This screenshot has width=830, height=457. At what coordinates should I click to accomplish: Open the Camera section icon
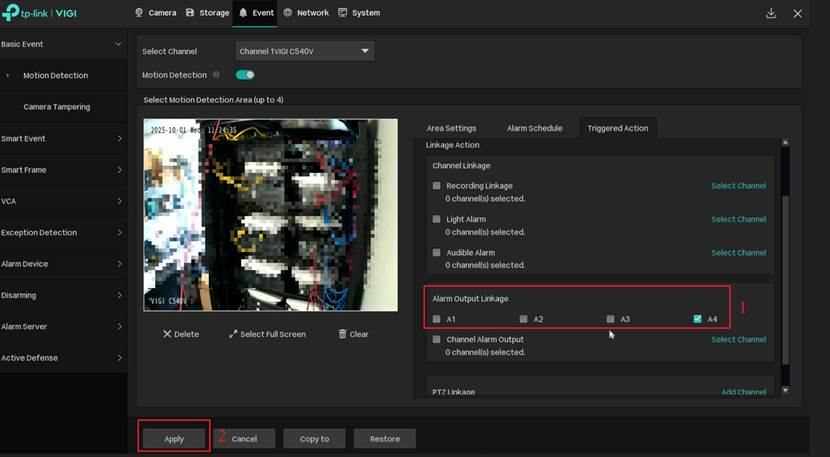pyautogui.click(x=139, y=13)
